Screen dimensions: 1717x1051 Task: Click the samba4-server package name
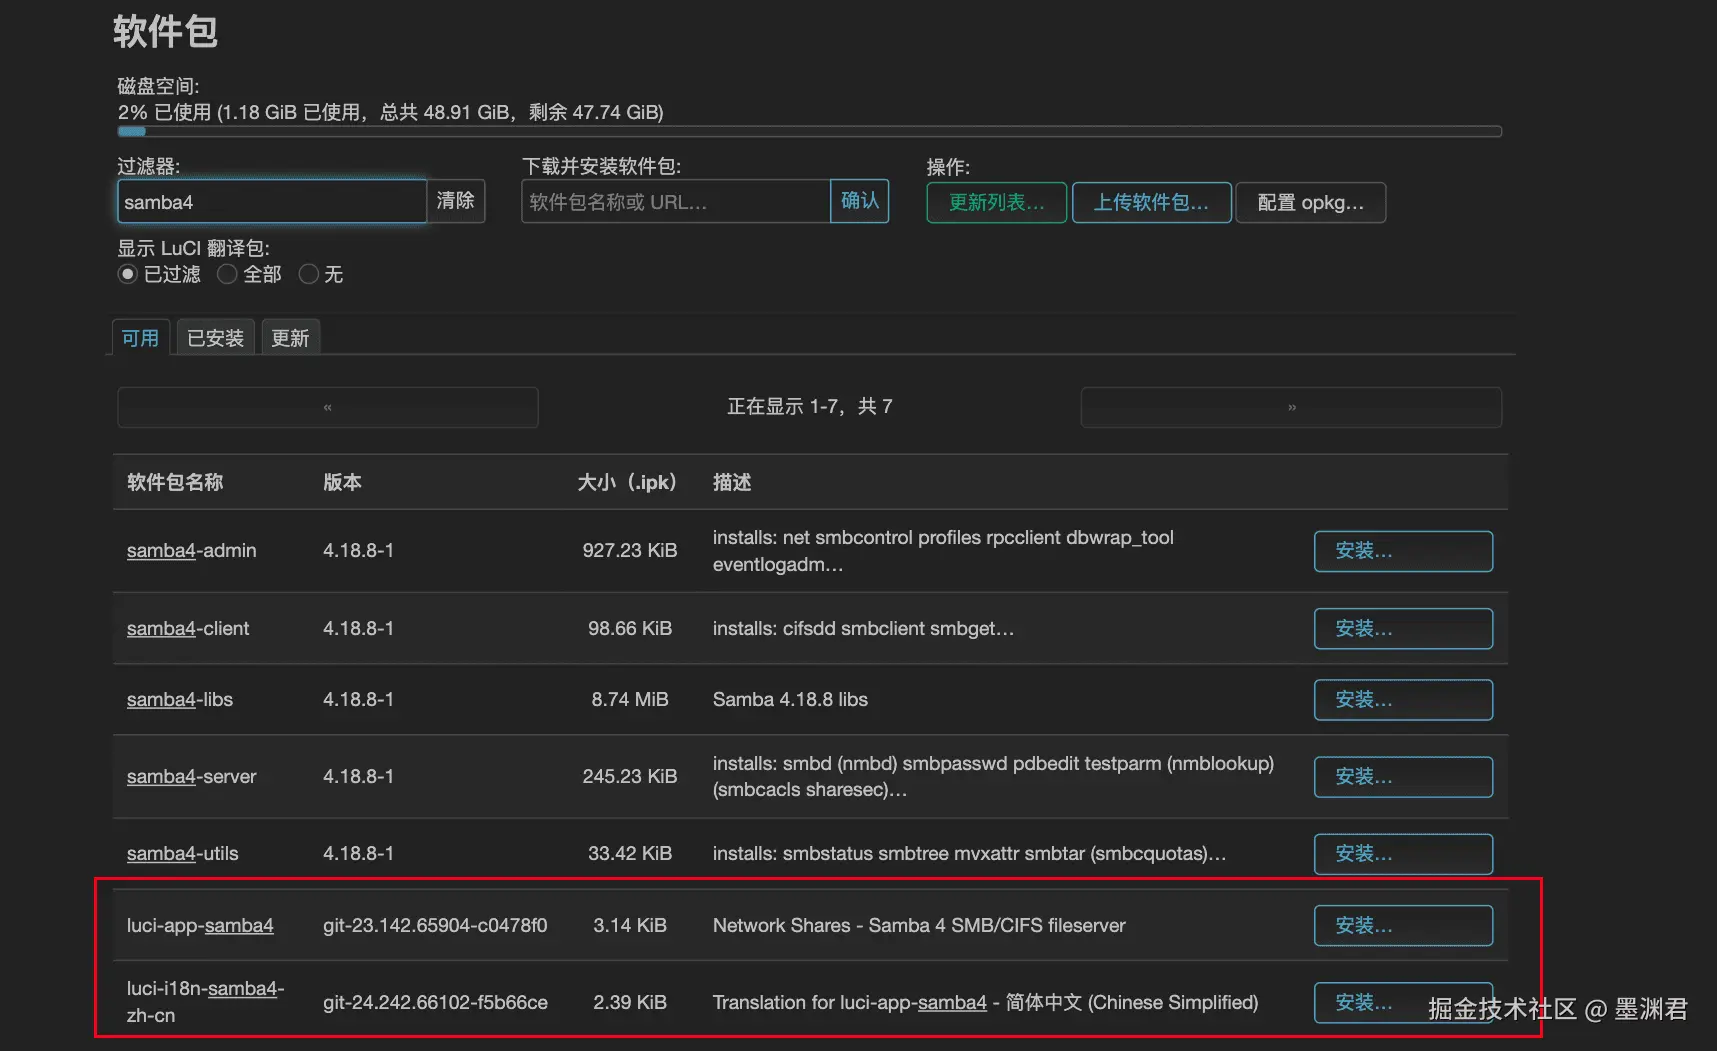(x=191, y=776)
